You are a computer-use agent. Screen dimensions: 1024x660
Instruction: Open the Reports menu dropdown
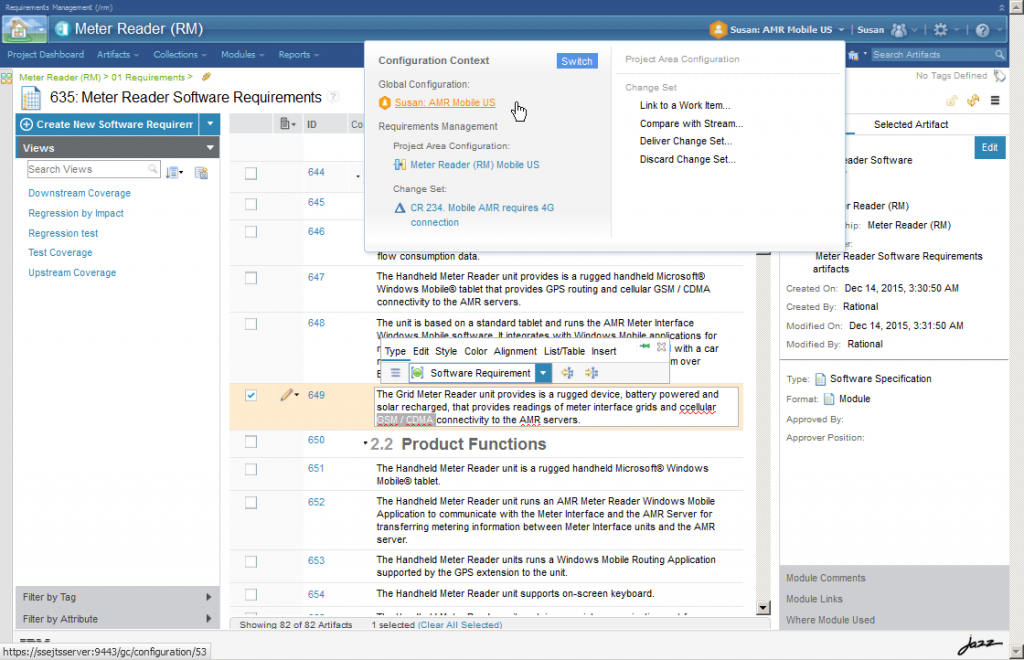[298, 55]
